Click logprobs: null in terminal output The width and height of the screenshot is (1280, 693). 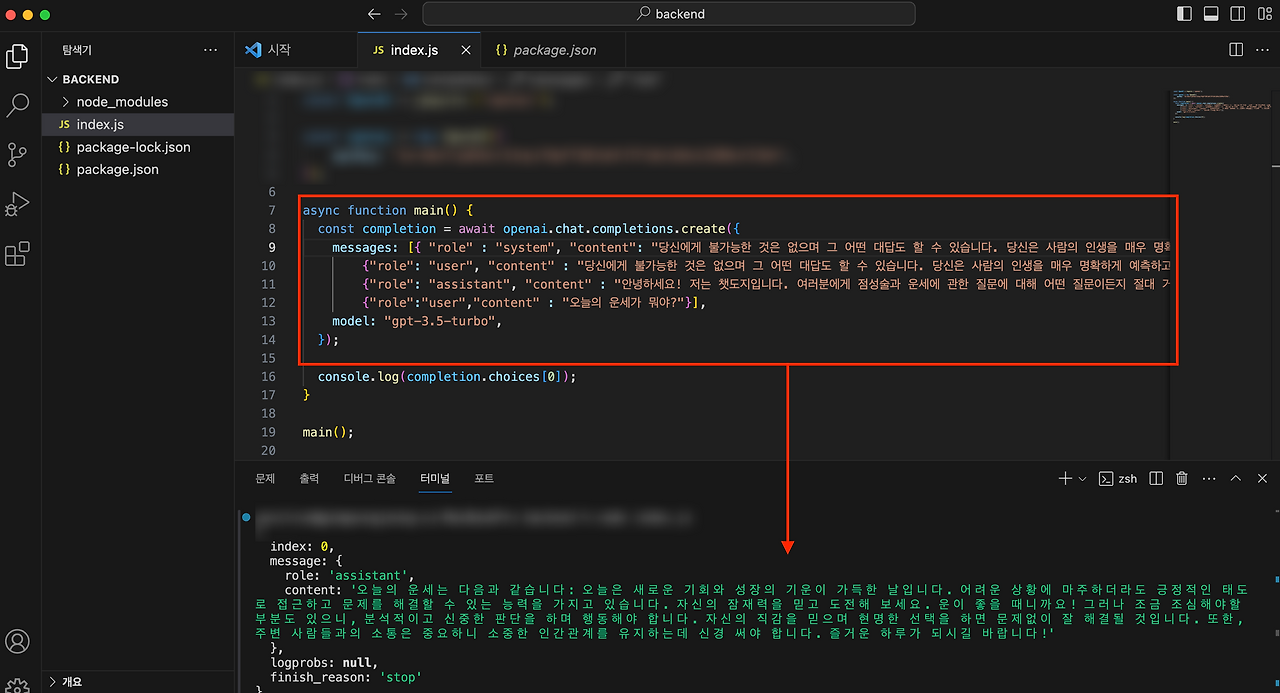pyautogui.click(x=324, y=662)
